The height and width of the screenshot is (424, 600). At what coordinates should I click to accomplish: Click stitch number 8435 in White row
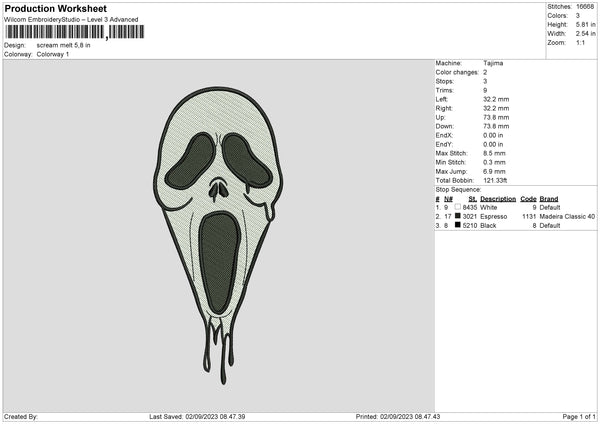tap(470, 207)
